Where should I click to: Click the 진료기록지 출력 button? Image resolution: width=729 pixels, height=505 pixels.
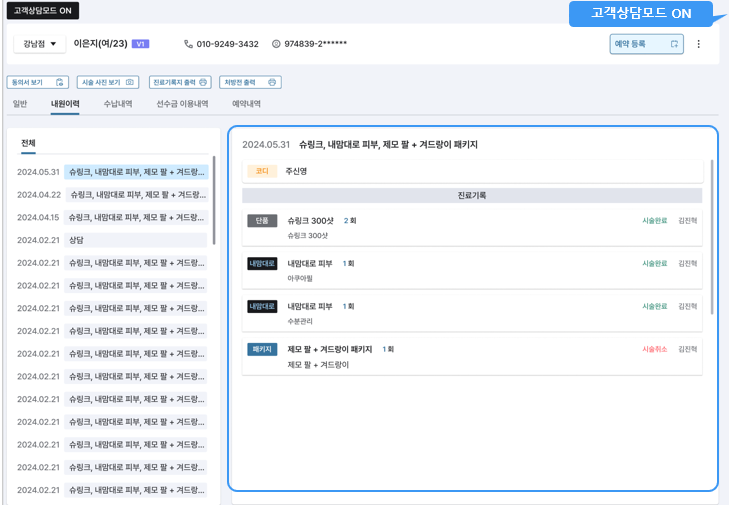[180, 82]
